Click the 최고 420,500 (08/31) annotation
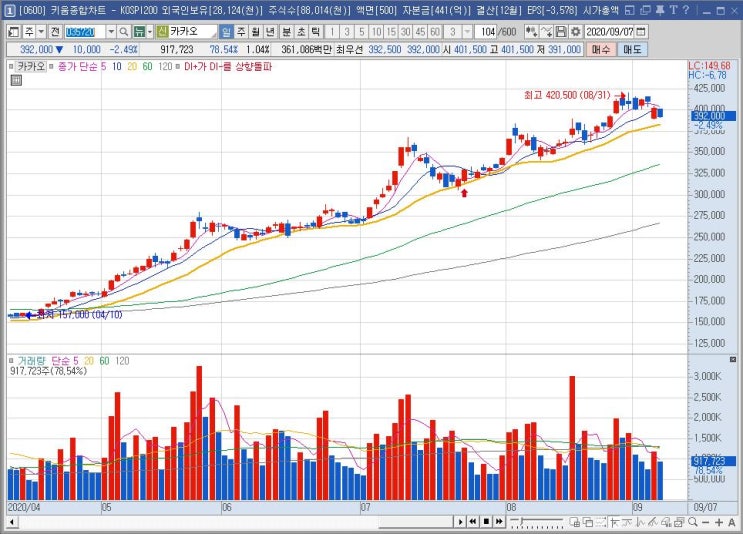Screen dimensions: 743x534 567,95
